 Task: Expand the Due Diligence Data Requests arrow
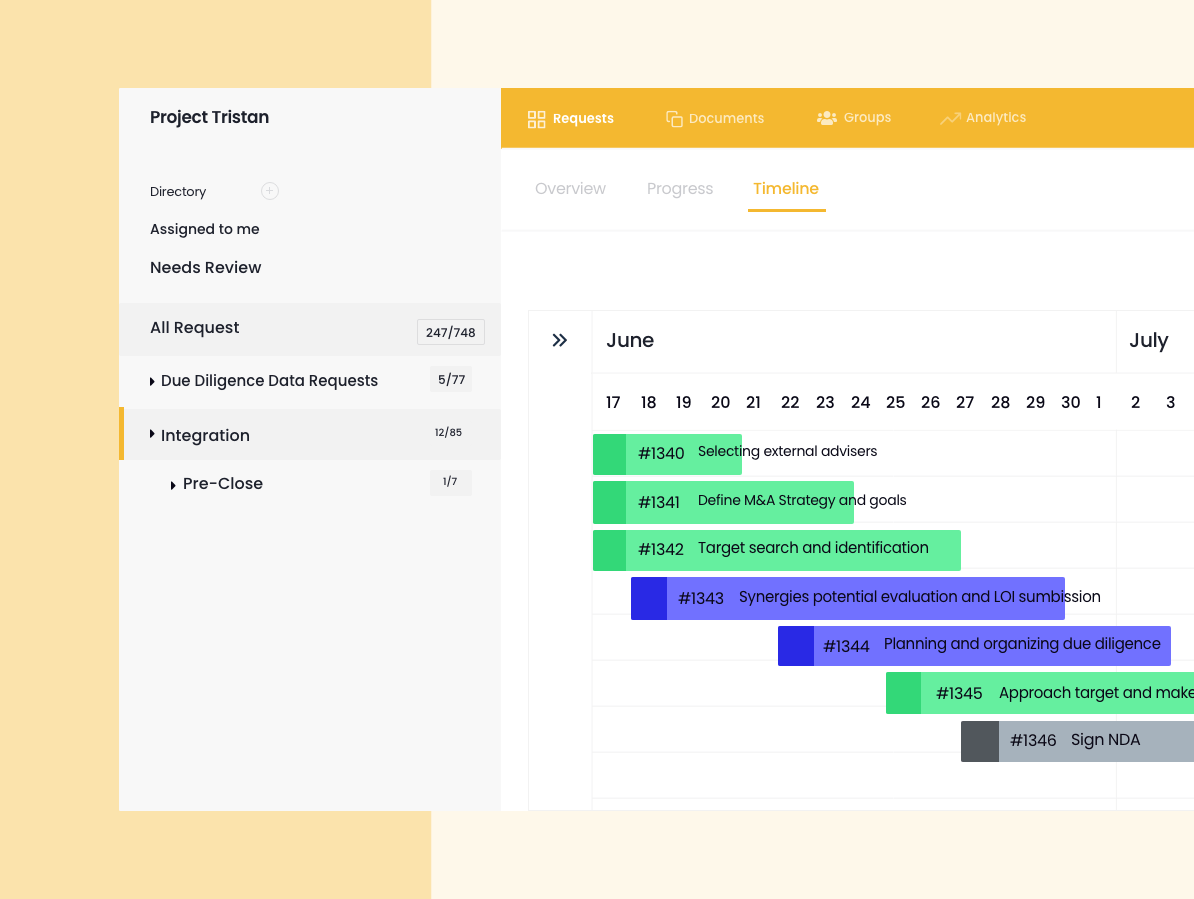coord(152,381)
